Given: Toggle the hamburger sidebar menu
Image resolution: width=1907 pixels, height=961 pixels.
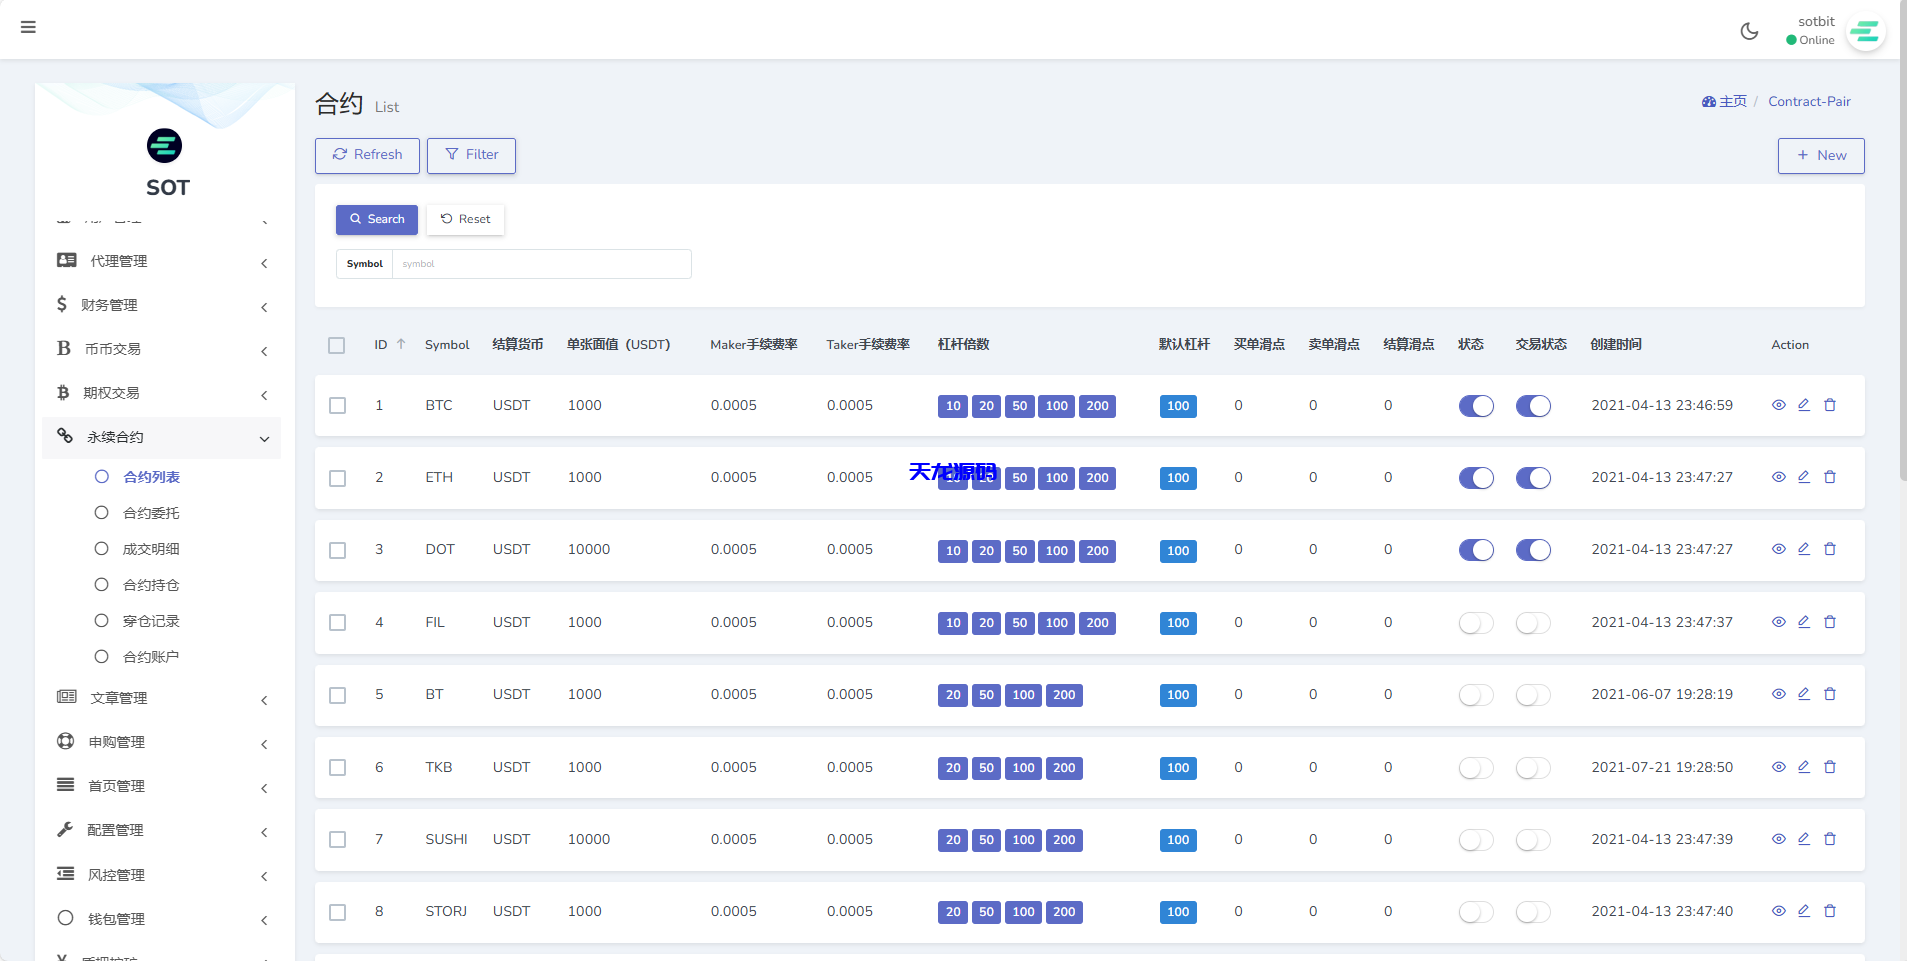Looking at the screenshot, I should click(x=28, y=27).
